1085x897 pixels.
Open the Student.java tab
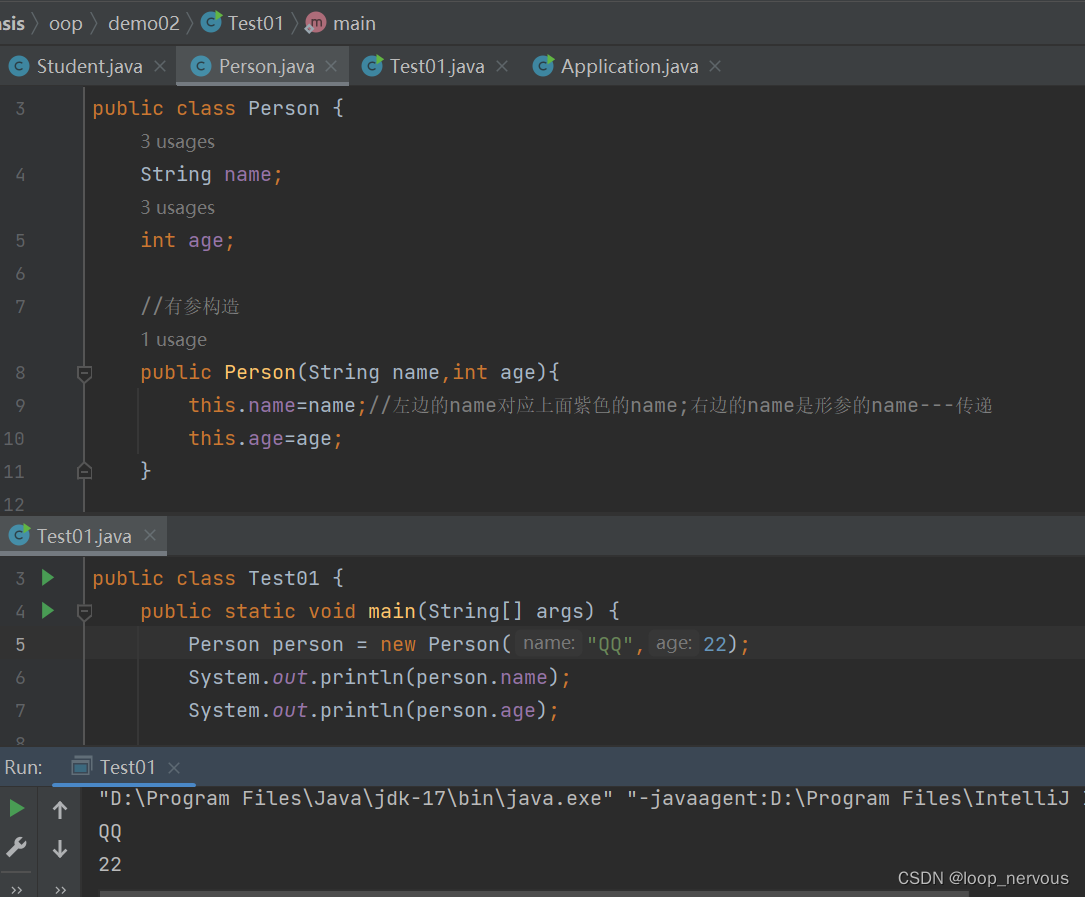[89, 66]
